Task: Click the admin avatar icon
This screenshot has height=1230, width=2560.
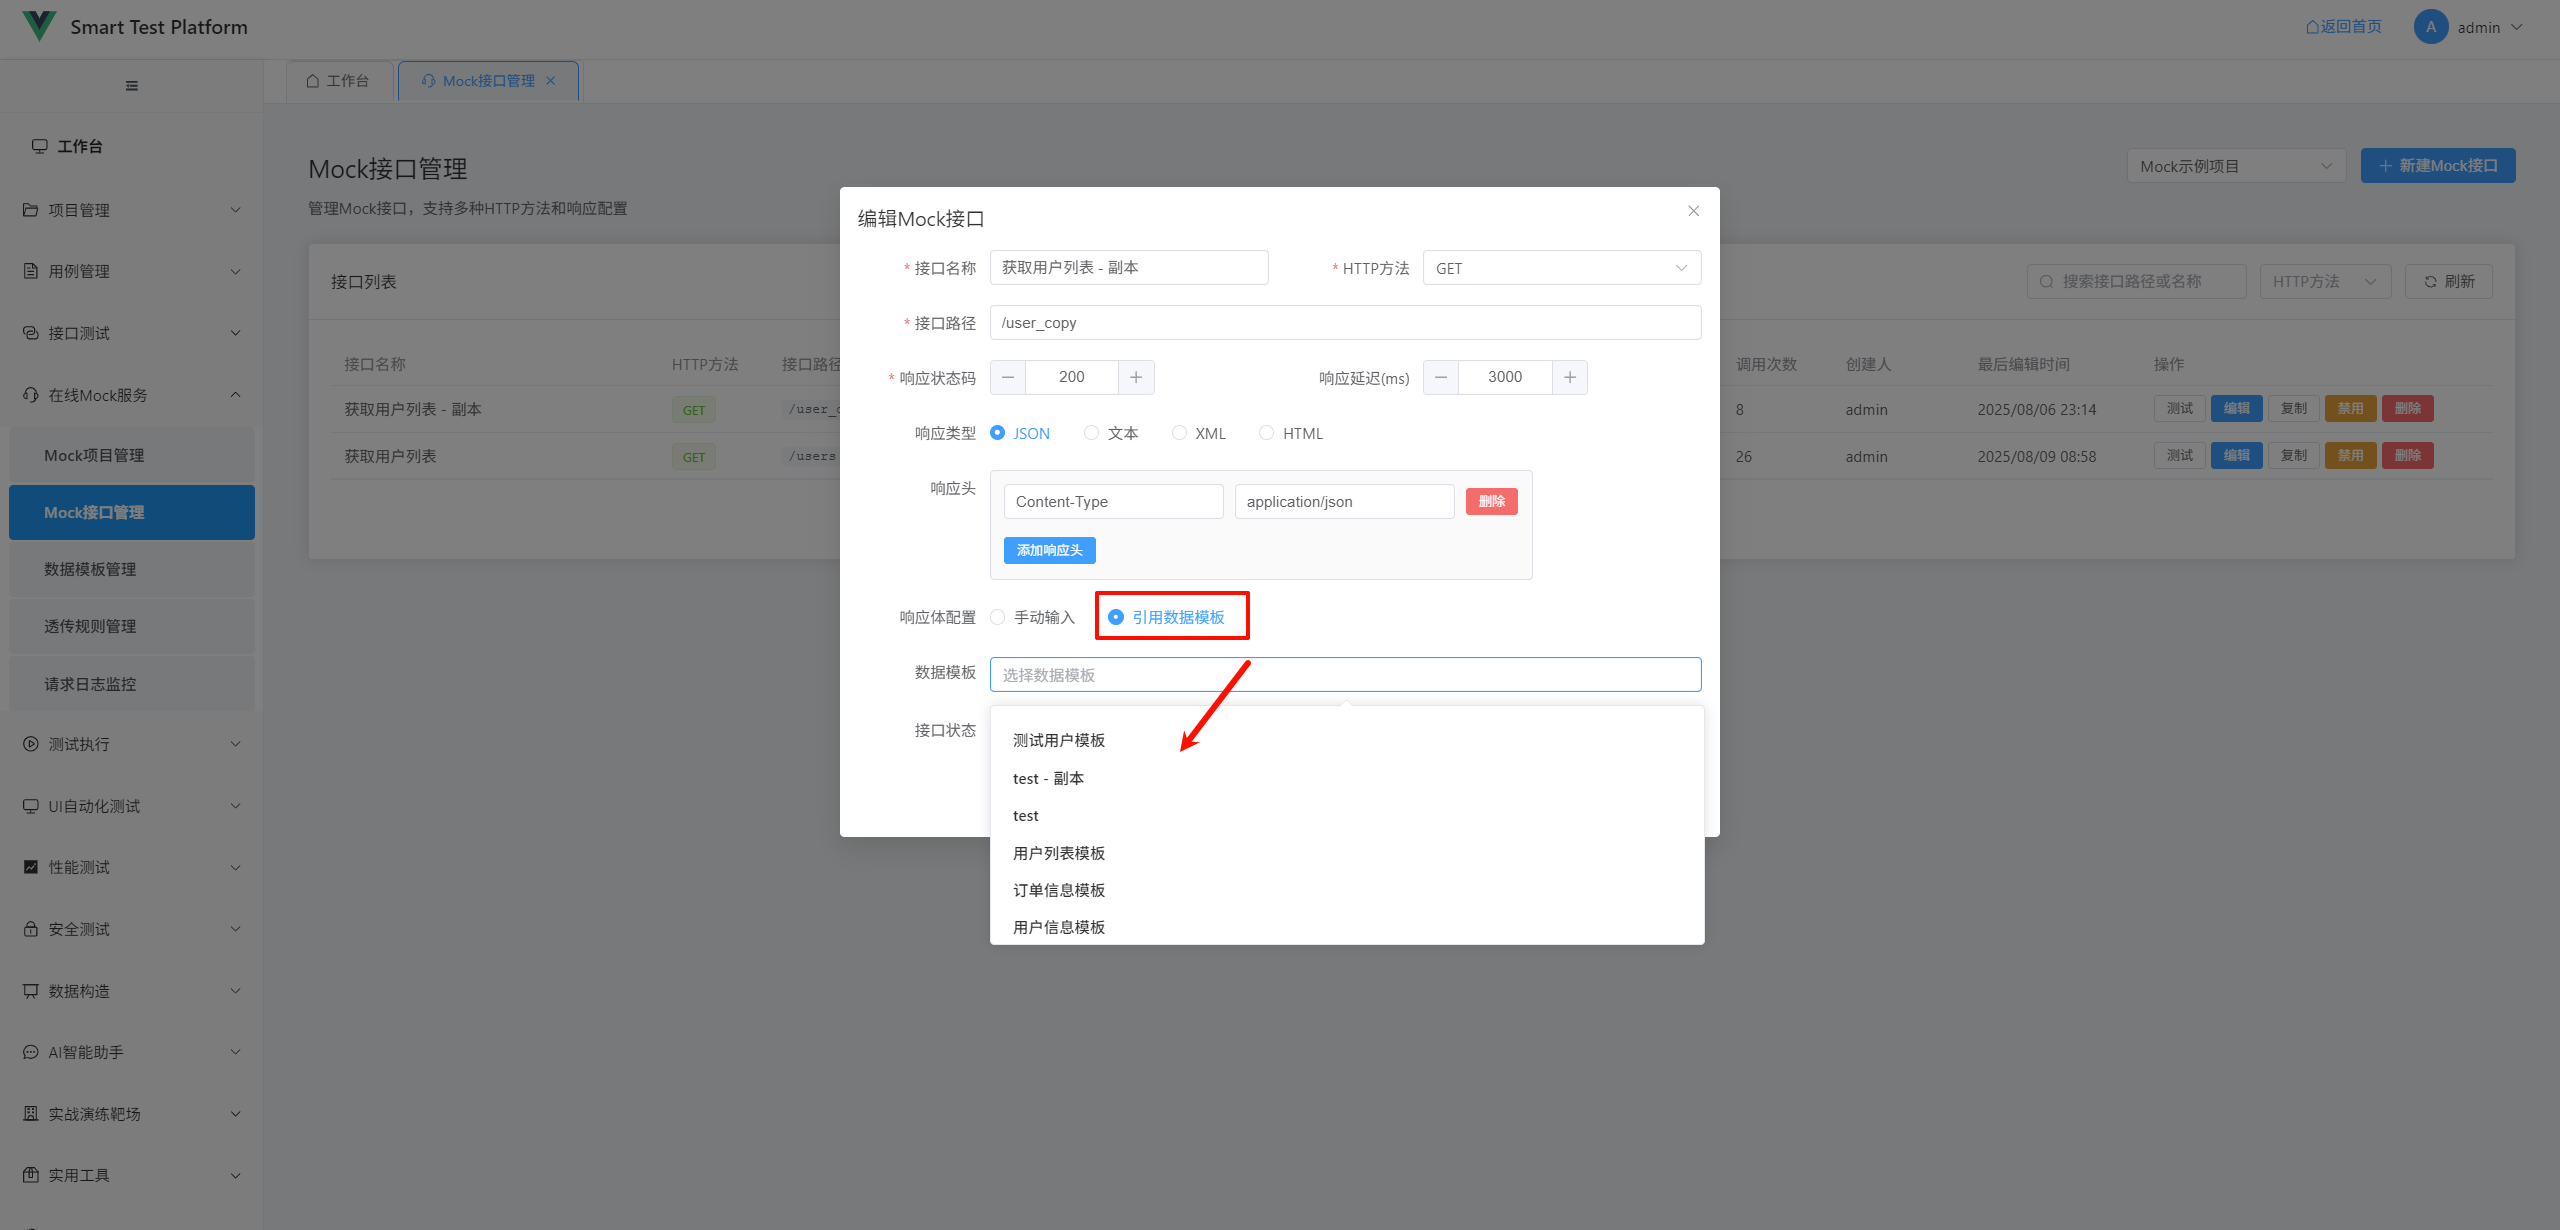Action: (x=2430, y=27)
